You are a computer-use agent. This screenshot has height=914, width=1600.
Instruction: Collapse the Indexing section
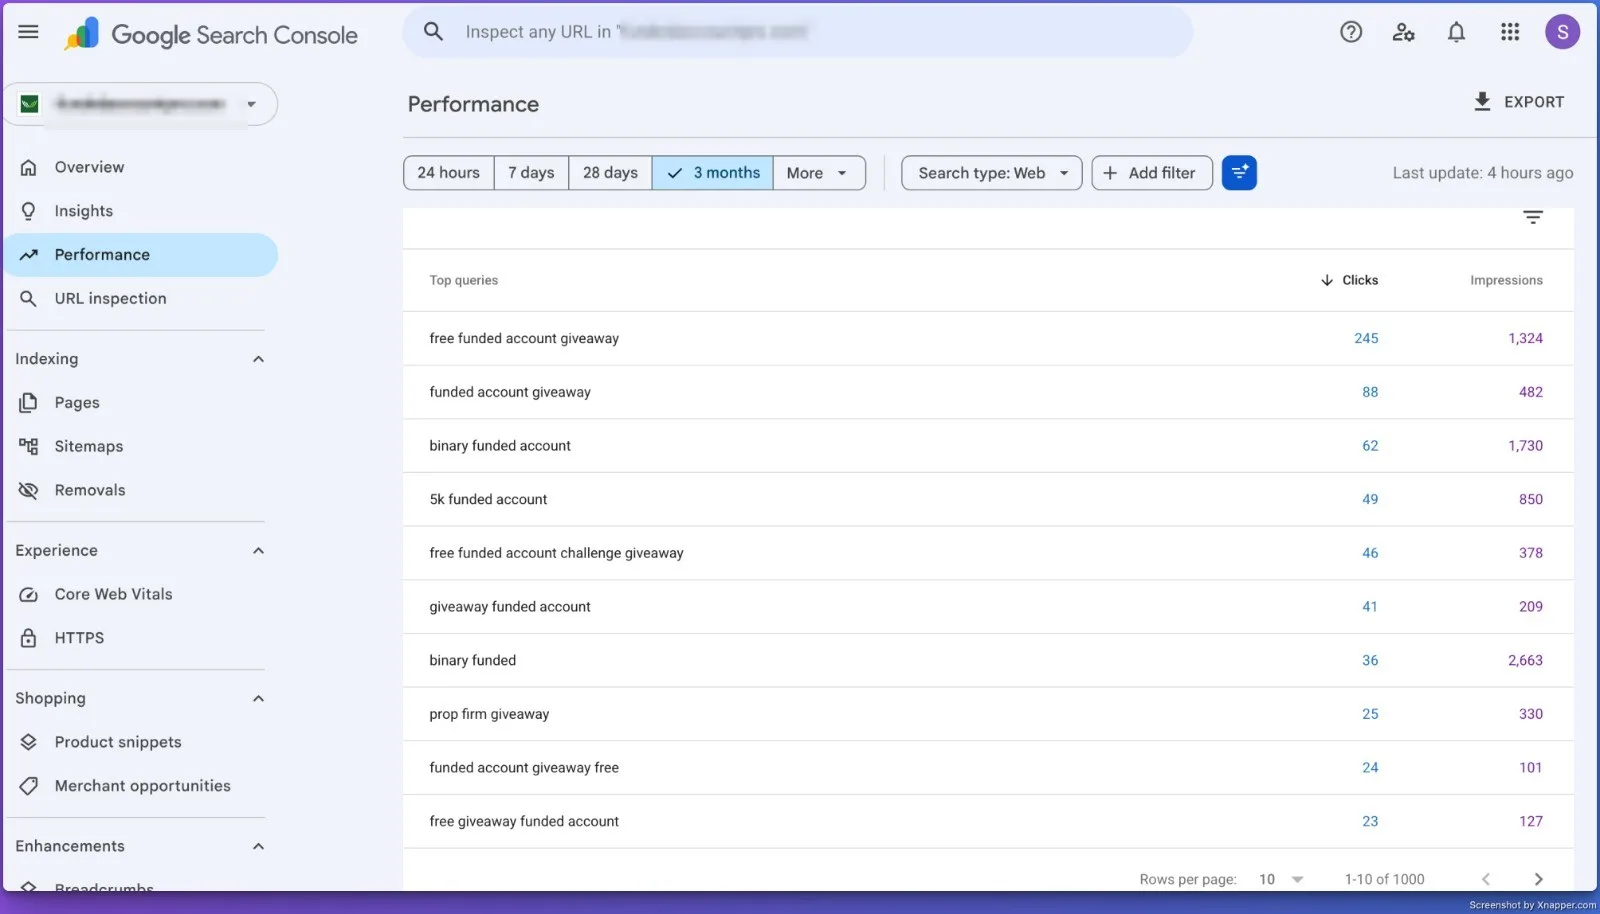point(258,359)
